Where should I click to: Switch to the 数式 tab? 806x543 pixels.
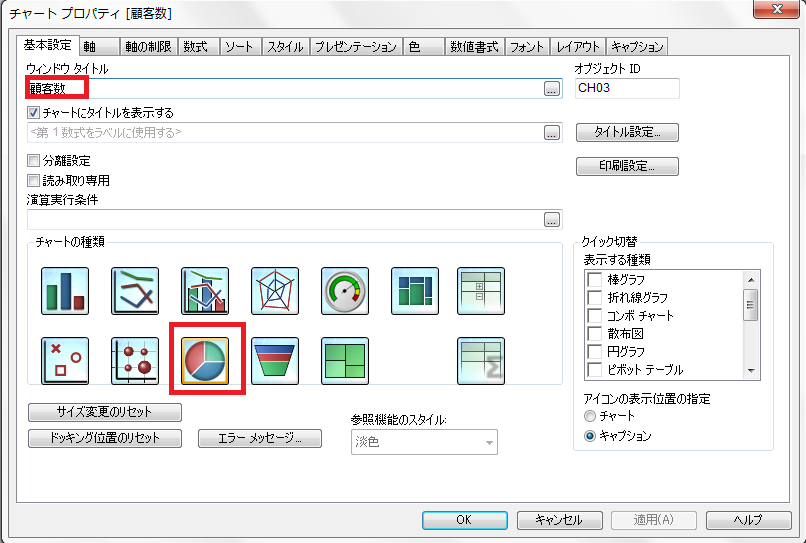coord(197,46)
